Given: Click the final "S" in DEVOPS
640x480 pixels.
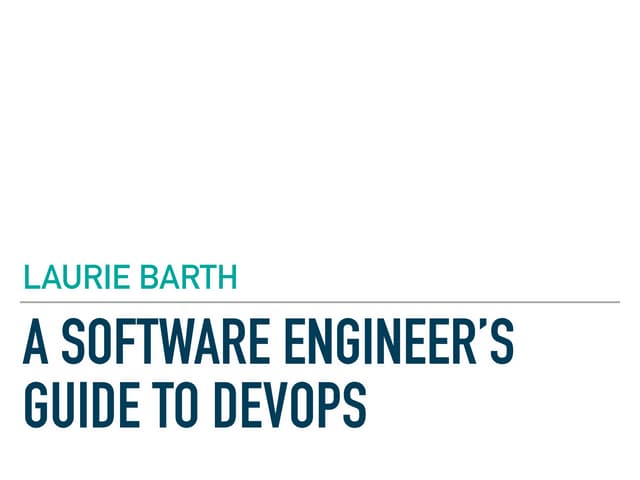Looking at the screenshot, I should pos(353,406).
